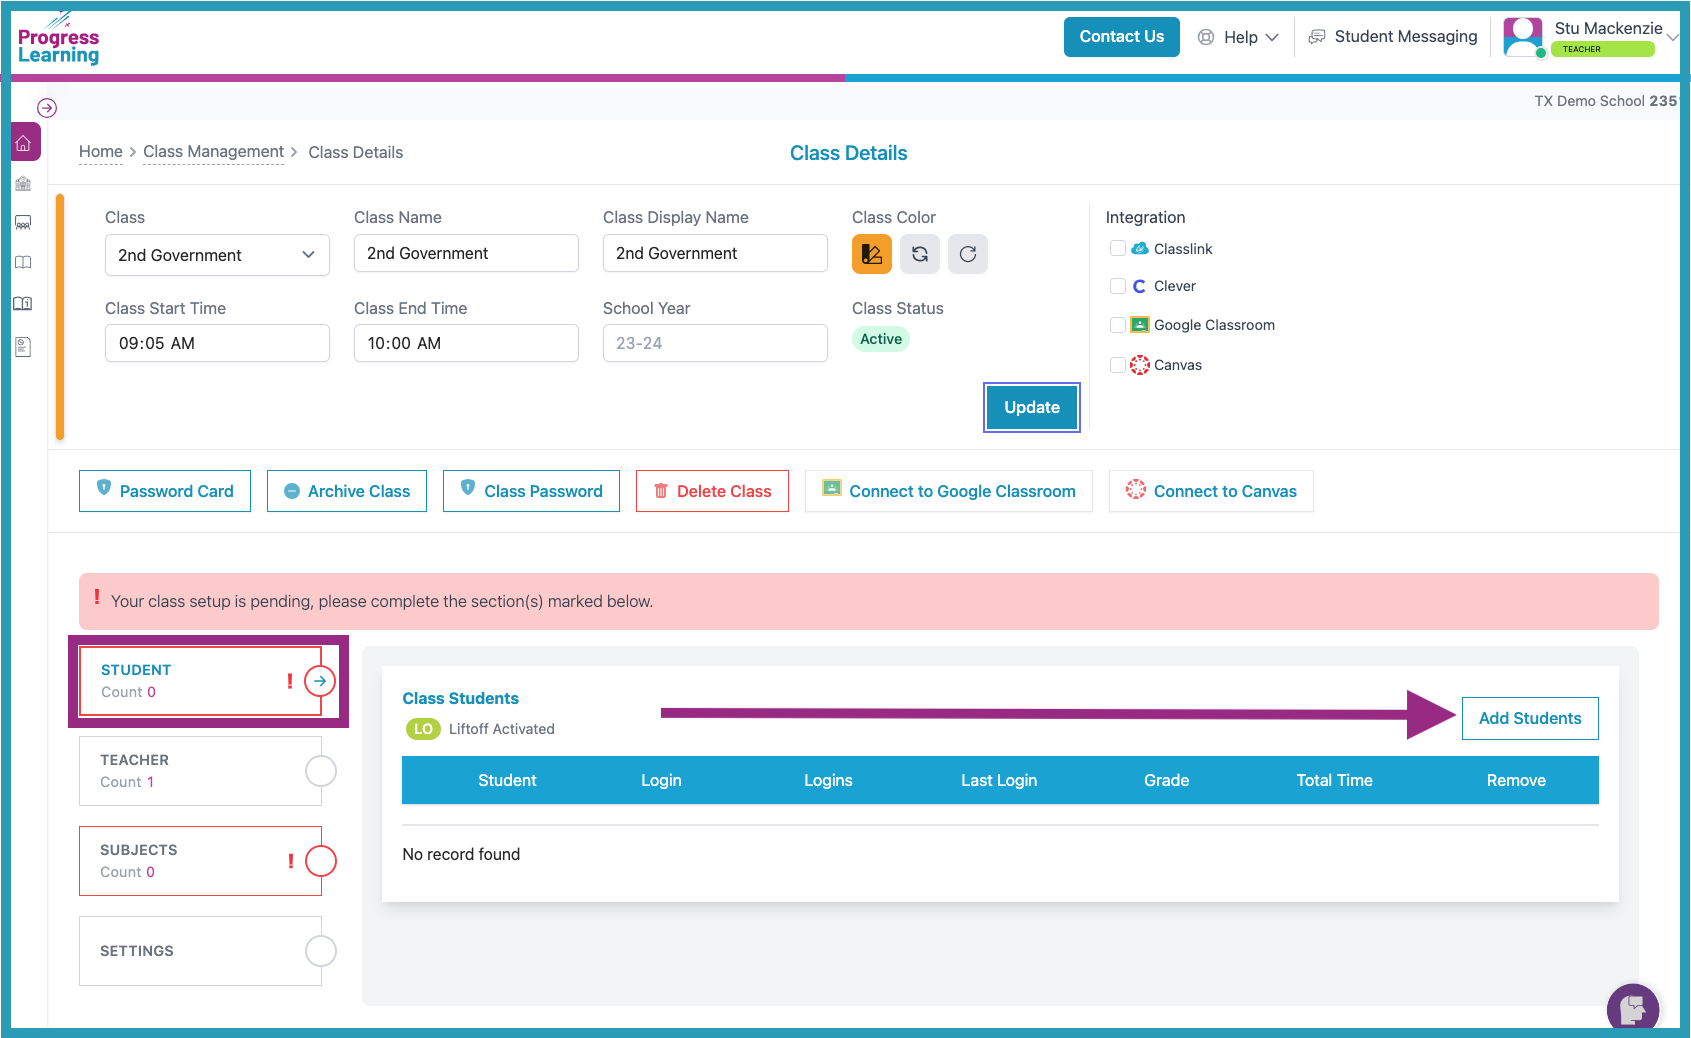This screenshot has height=1038, width=1691.
Task: Click the Class Display Name field
Action: [715, 253]
